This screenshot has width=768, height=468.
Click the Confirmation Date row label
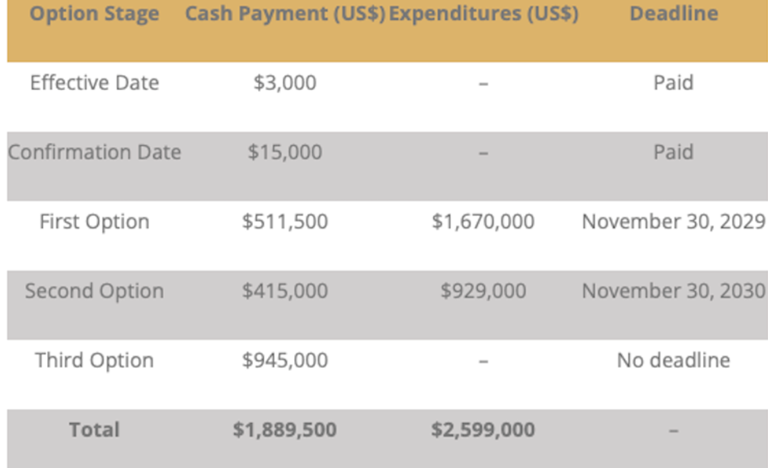pos(94,152)
